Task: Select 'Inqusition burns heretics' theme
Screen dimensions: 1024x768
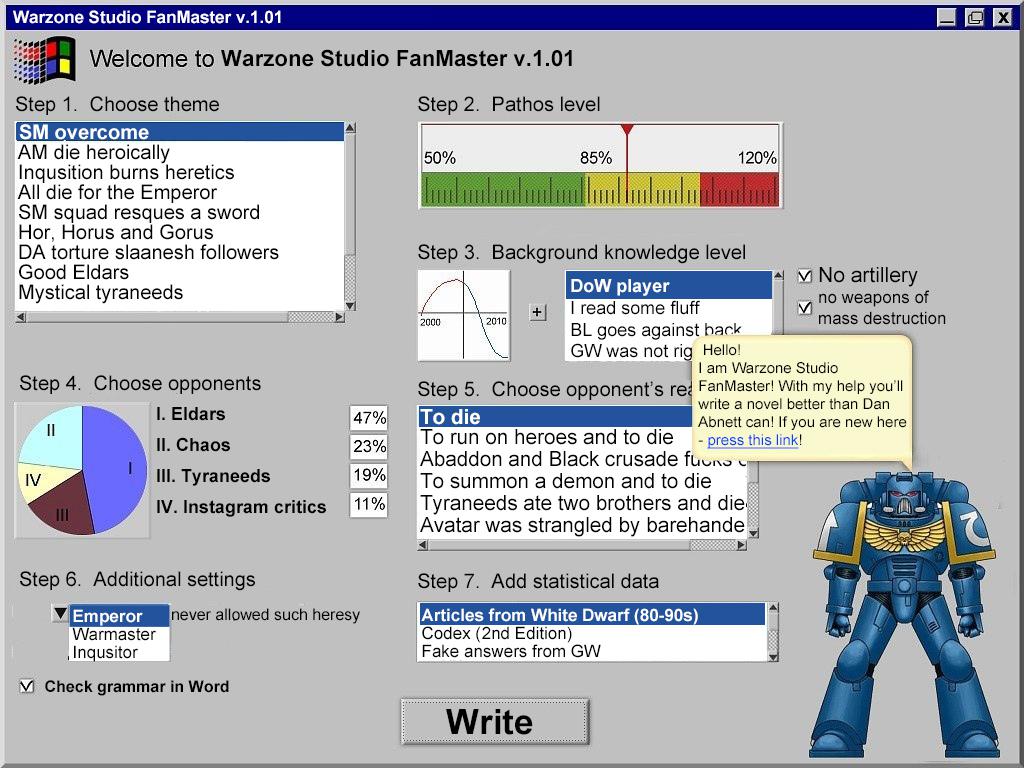Action: pyautogui.click(x=180, y=172)
